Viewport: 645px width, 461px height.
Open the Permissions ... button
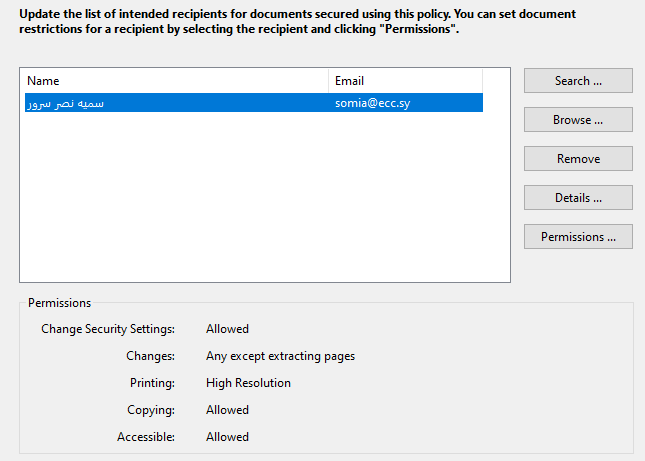tap(578, 237)
